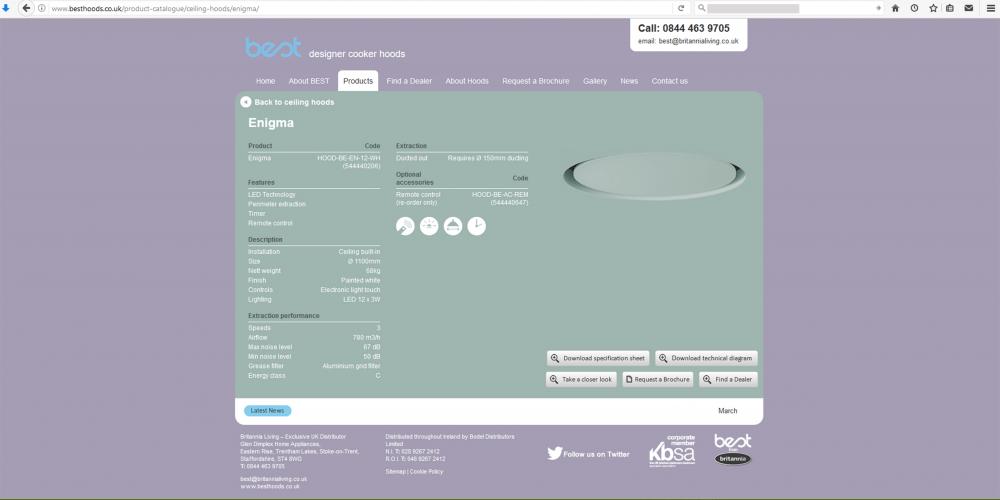Click the 'LED 12 x 3W' lighting value
Screen dimensions: 1000x500
362,300
